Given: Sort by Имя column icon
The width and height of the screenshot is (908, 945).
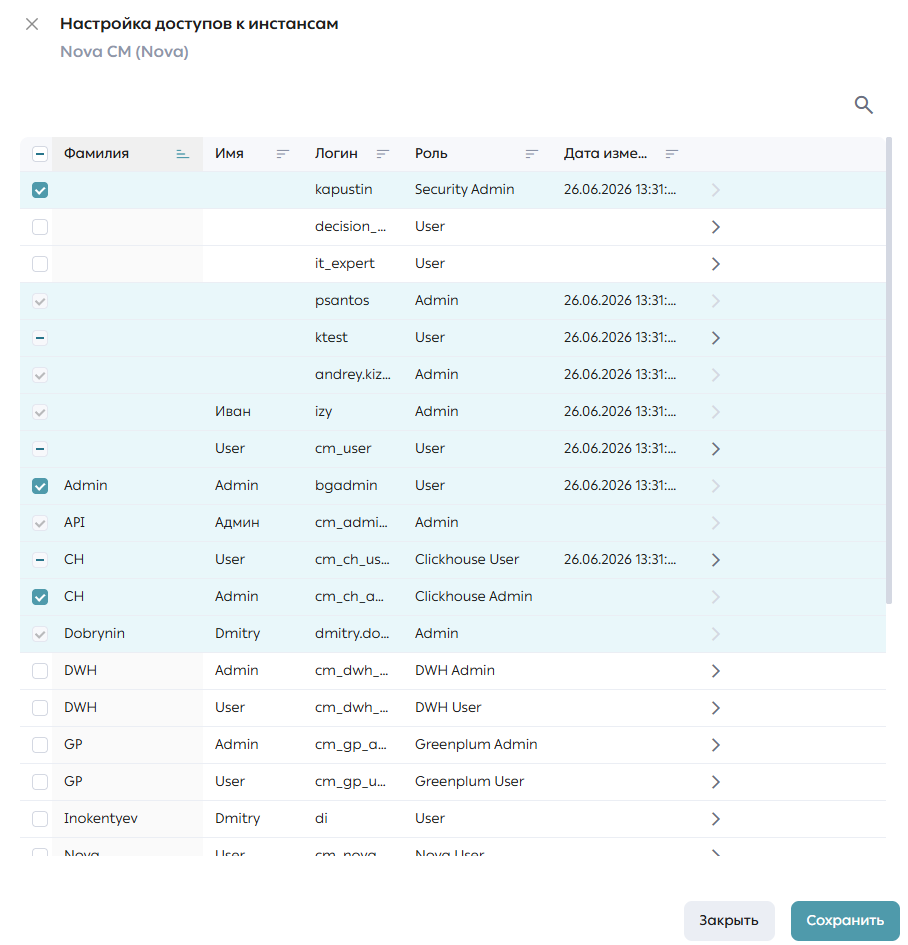Looking at the screenshot, I should point(283,154).
